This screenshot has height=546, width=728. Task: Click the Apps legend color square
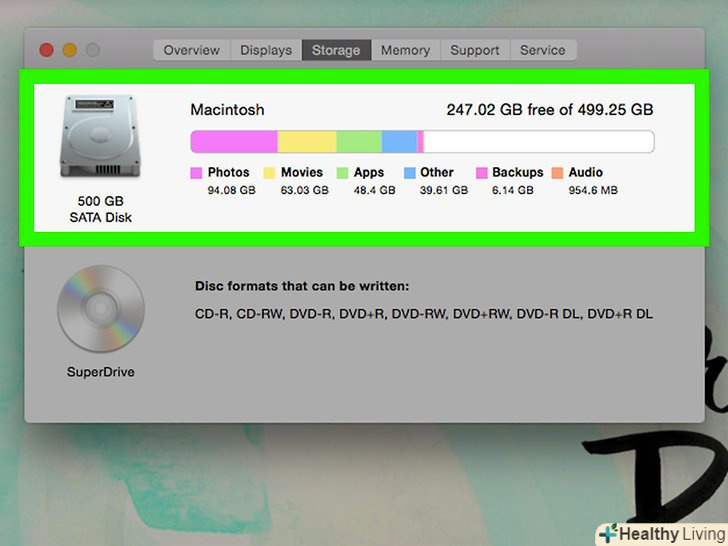click(x=342, y=173)
